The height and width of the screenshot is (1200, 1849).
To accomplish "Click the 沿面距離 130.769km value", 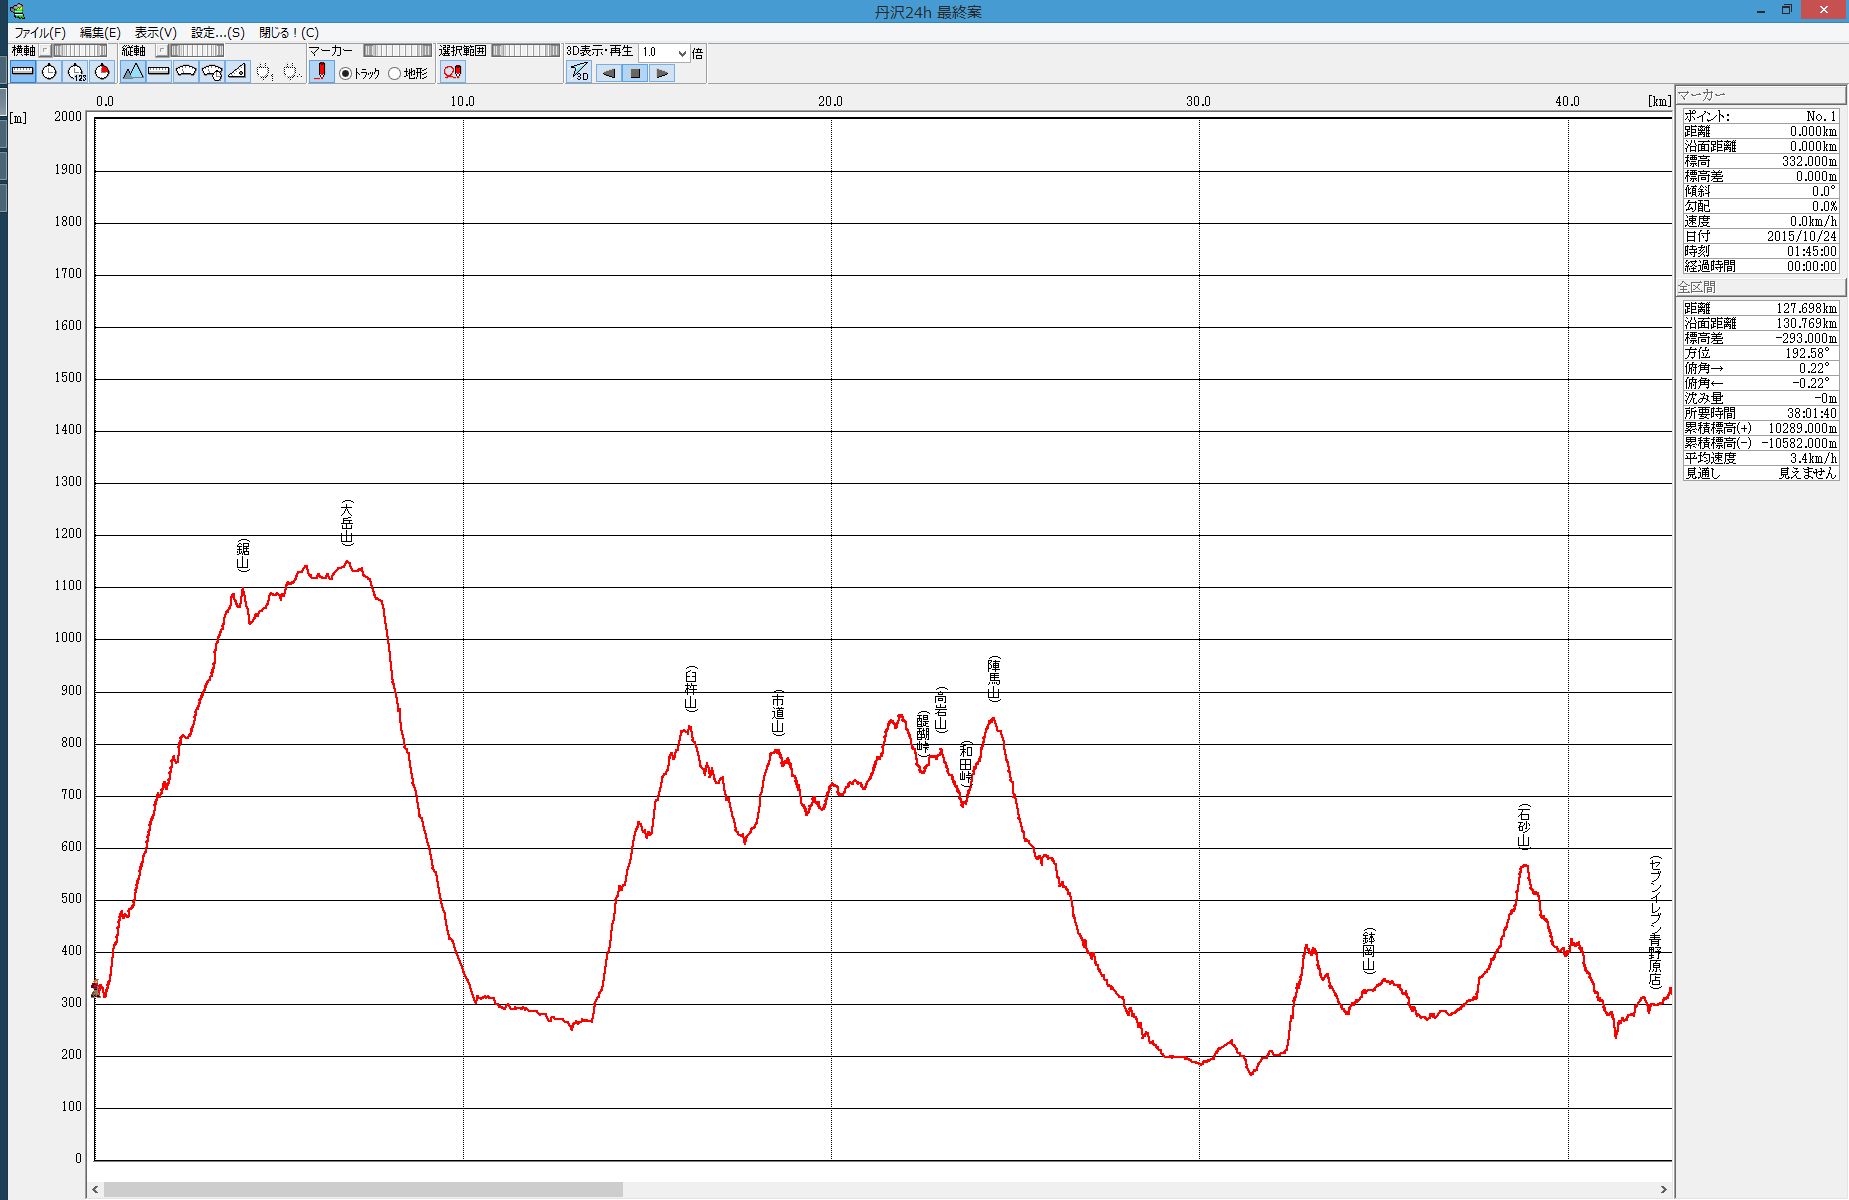I will tap(1806, 323).
